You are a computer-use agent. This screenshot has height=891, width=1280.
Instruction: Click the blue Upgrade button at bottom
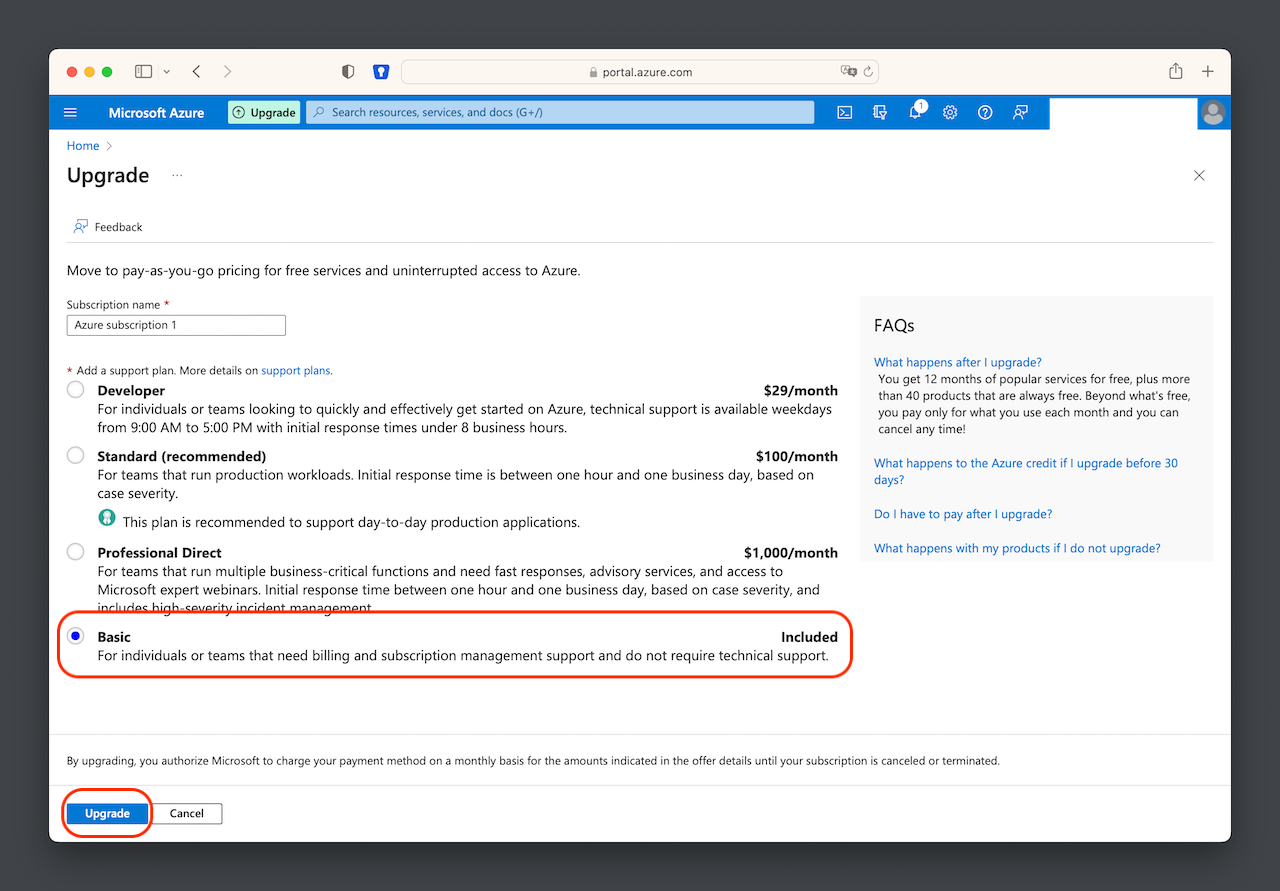[107, 814]
